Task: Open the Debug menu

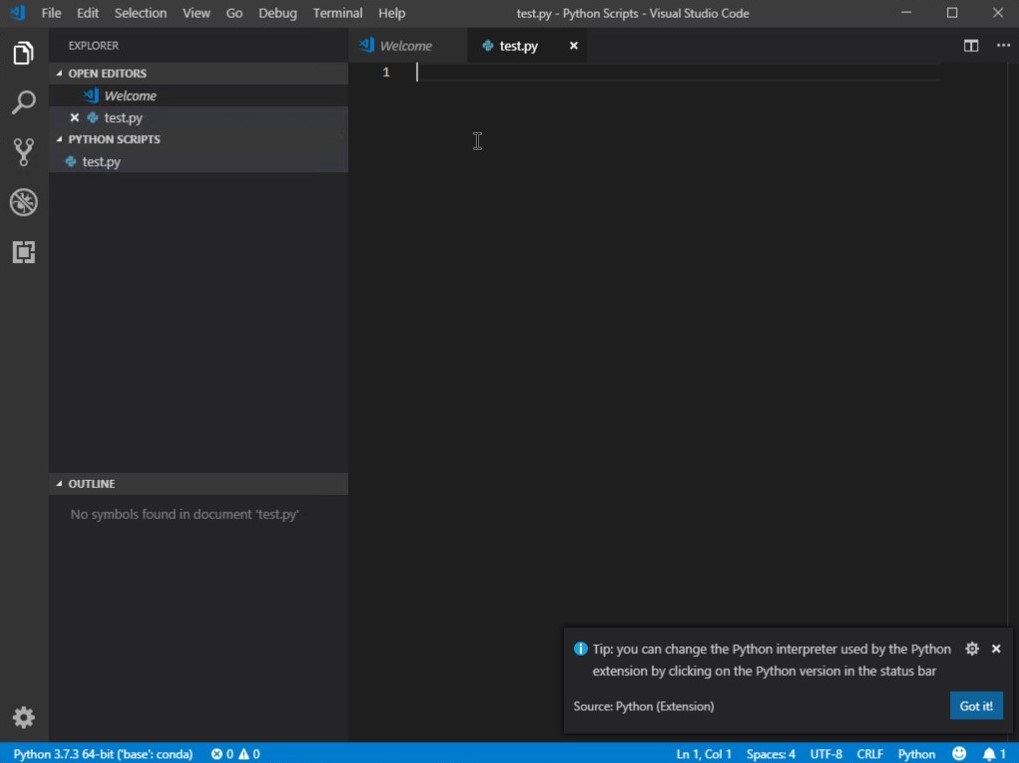Action: tap(277, 13)
